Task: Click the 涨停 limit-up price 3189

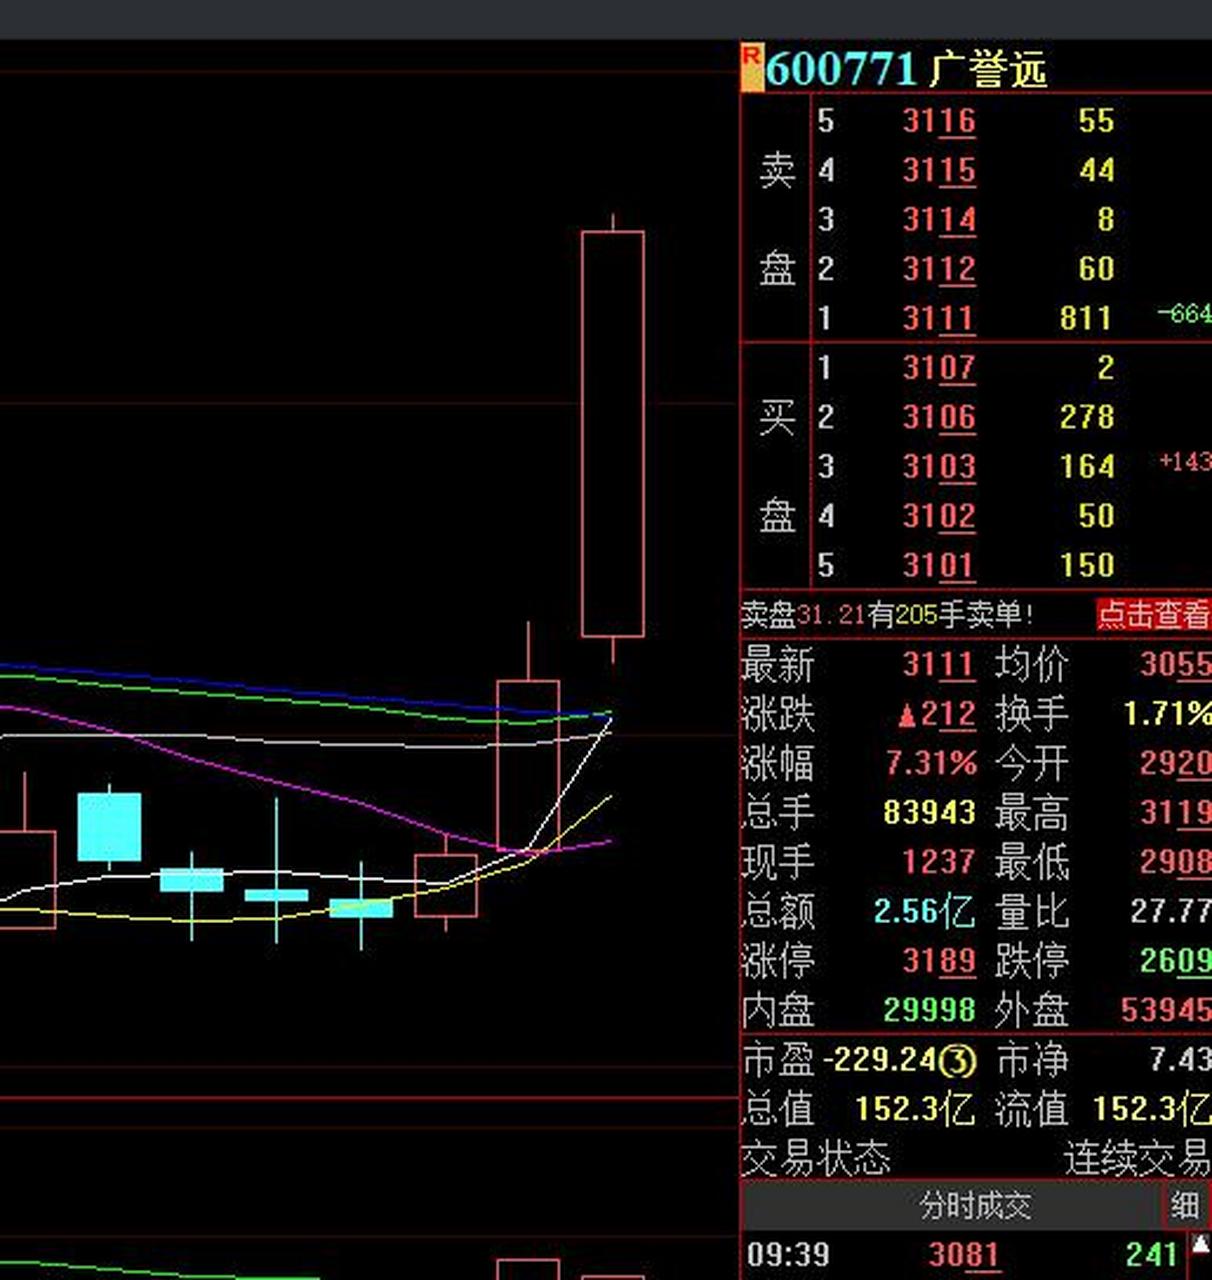Action: 938,961
